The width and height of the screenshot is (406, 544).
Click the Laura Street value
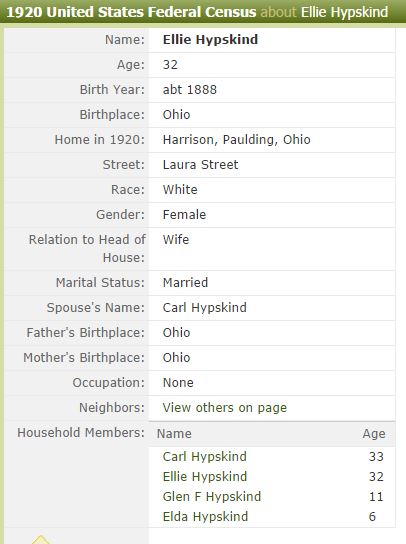[200, 165]
